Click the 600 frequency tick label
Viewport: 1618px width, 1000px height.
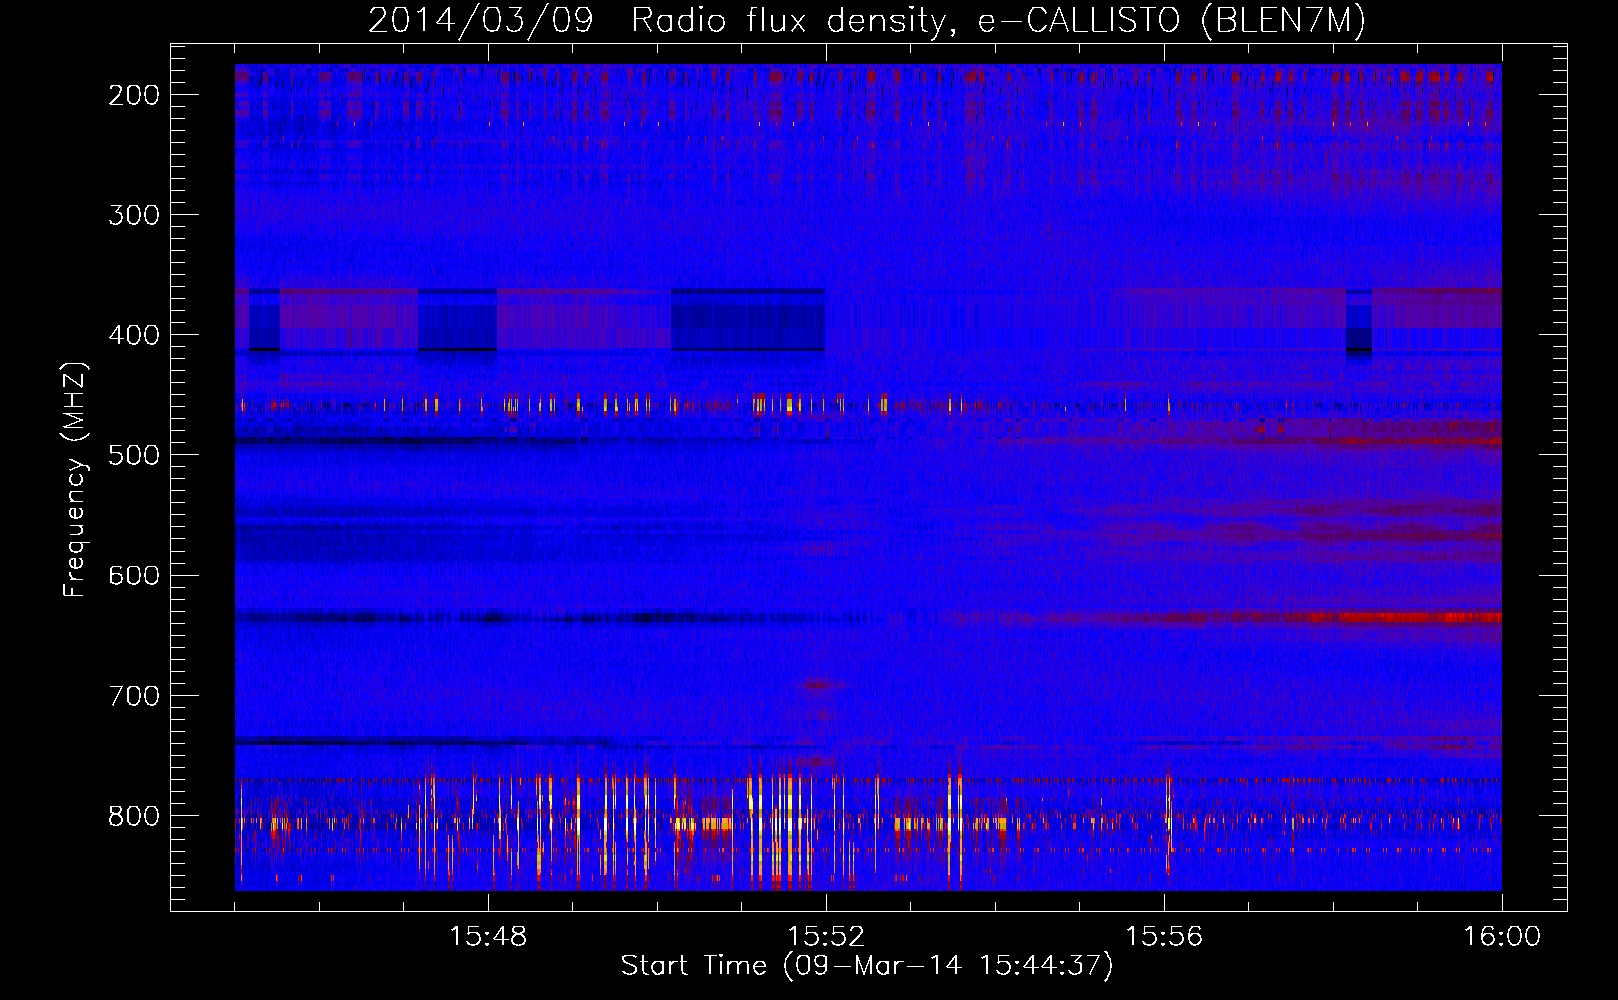coord(134,575)
